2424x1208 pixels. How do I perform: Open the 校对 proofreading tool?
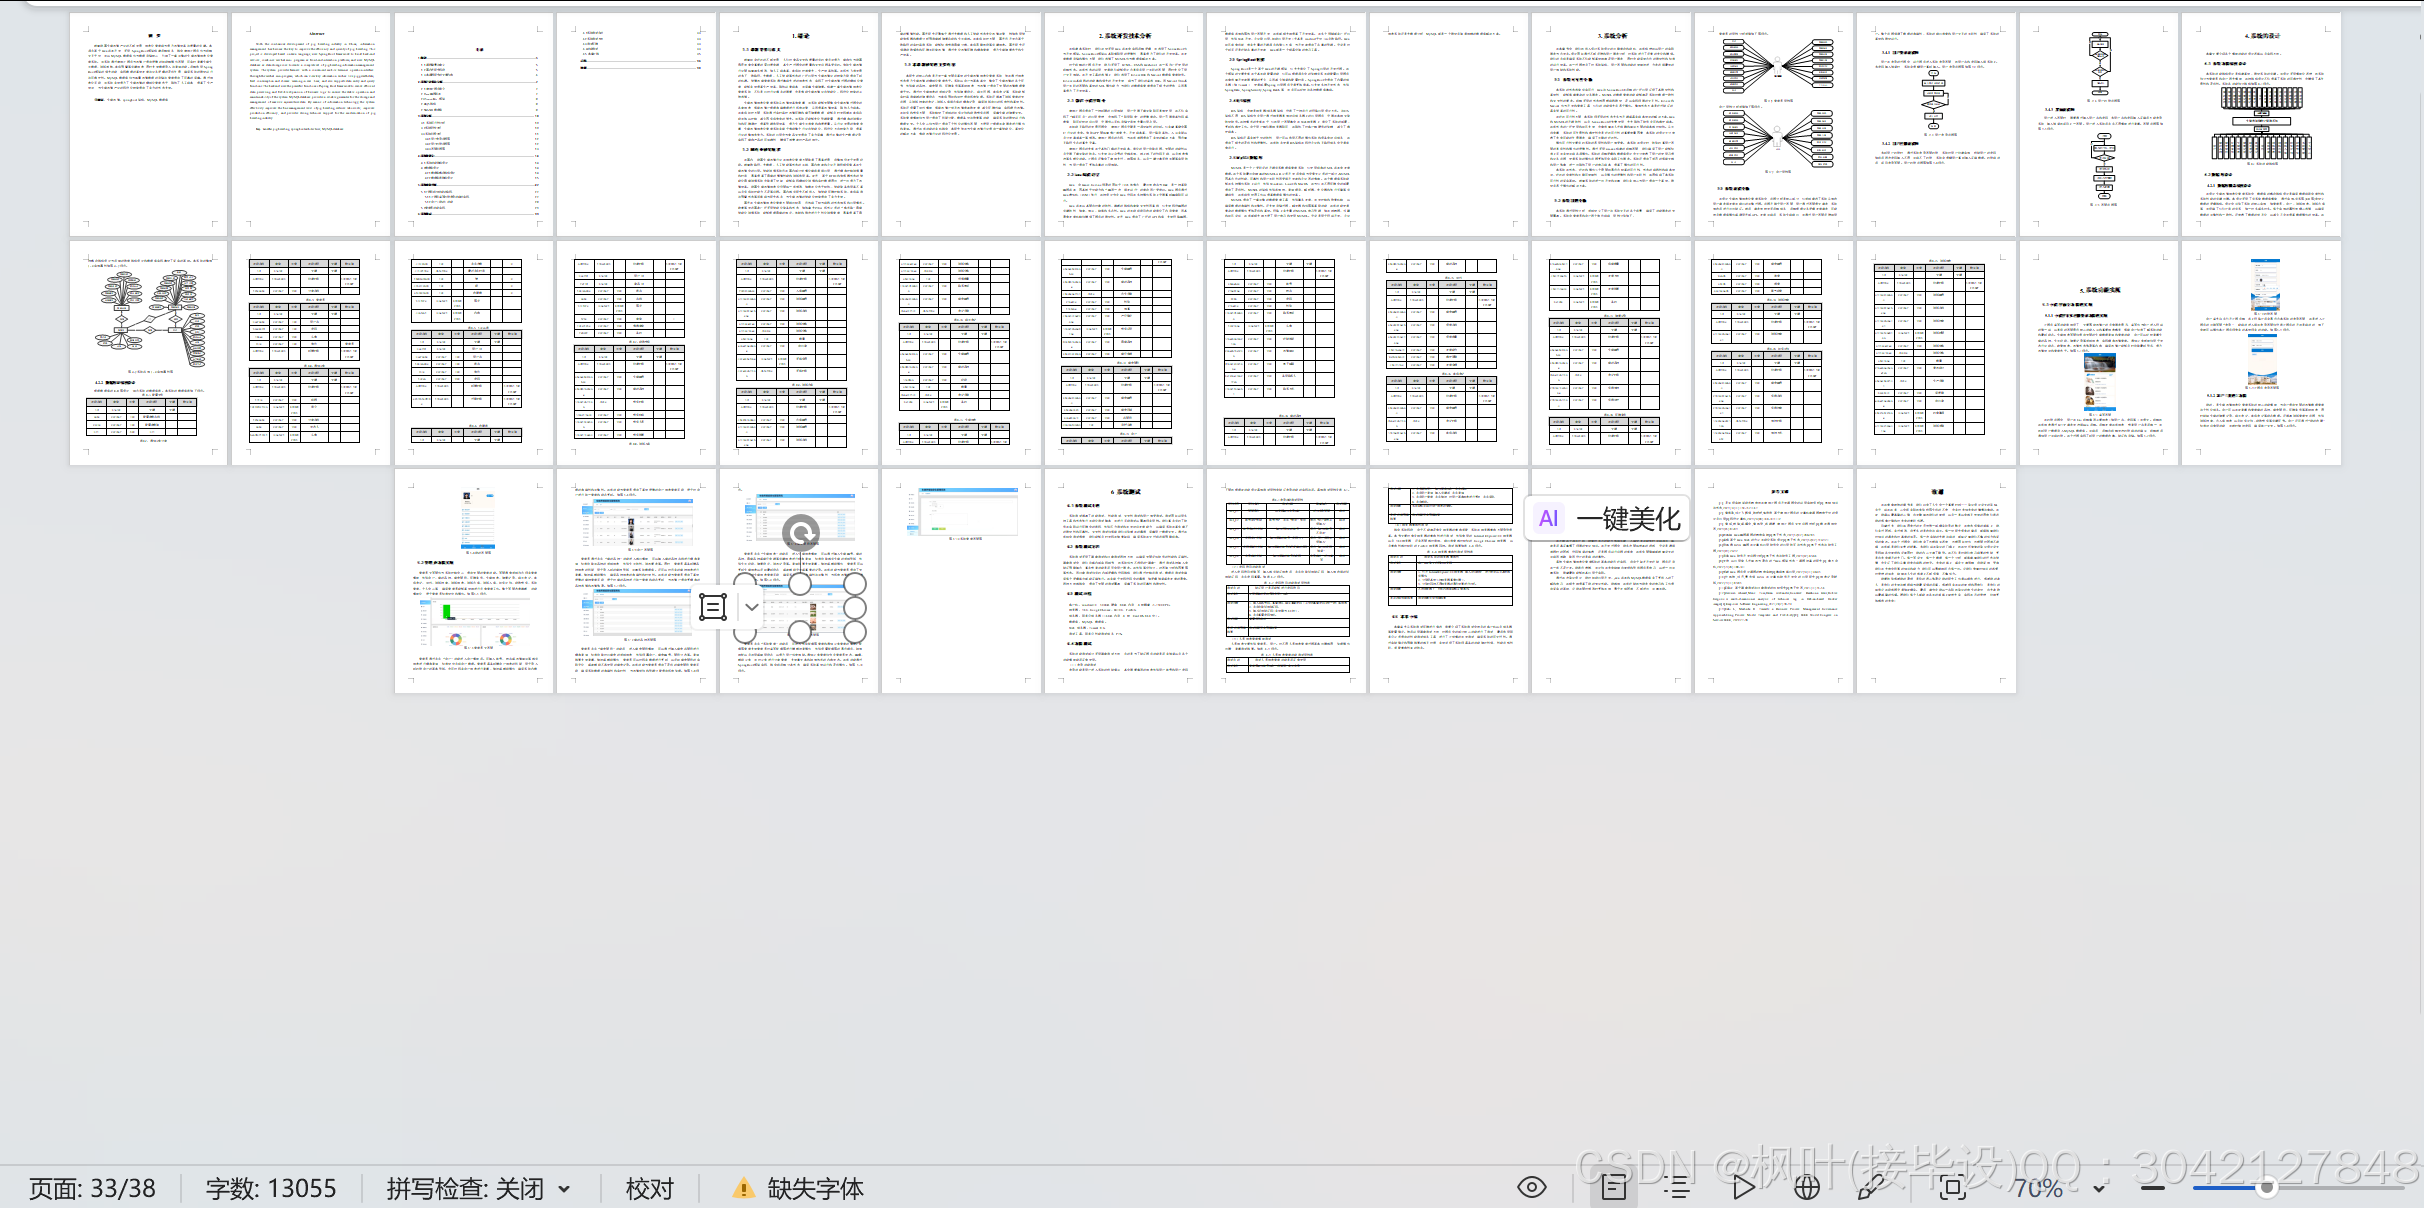(649, 1188)
